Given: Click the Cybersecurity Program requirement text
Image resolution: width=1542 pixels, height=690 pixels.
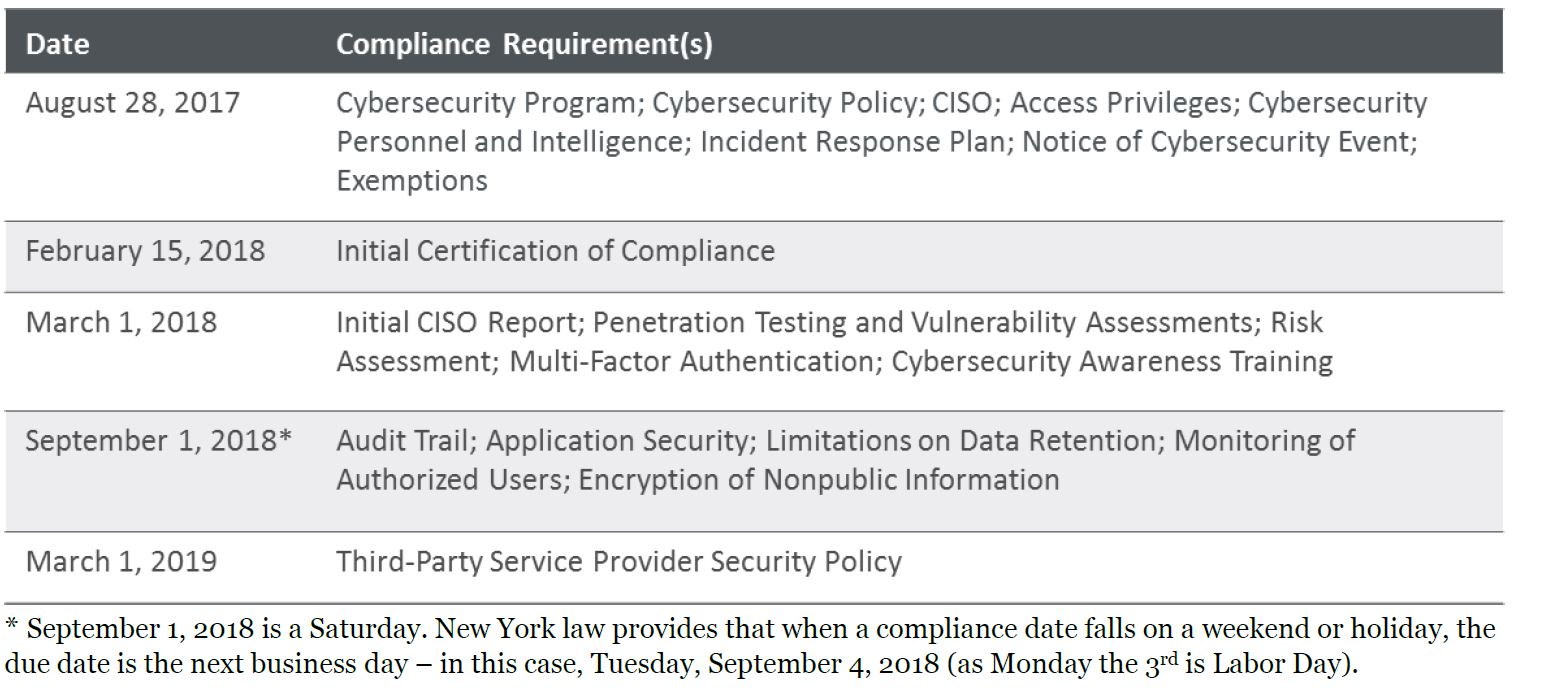Looking at the screenshot, I should point(486,103).
